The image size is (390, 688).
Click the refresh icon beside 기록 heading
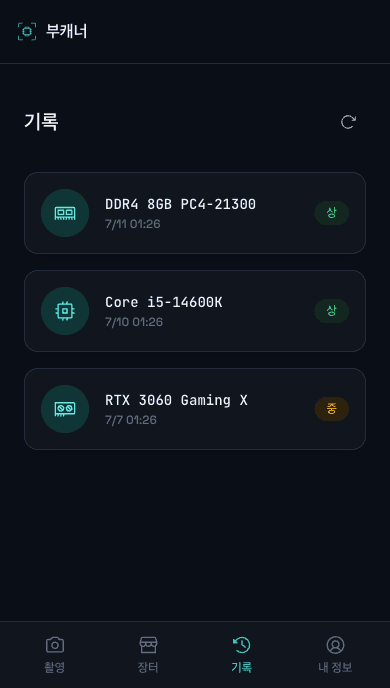[x=348, y=122]
